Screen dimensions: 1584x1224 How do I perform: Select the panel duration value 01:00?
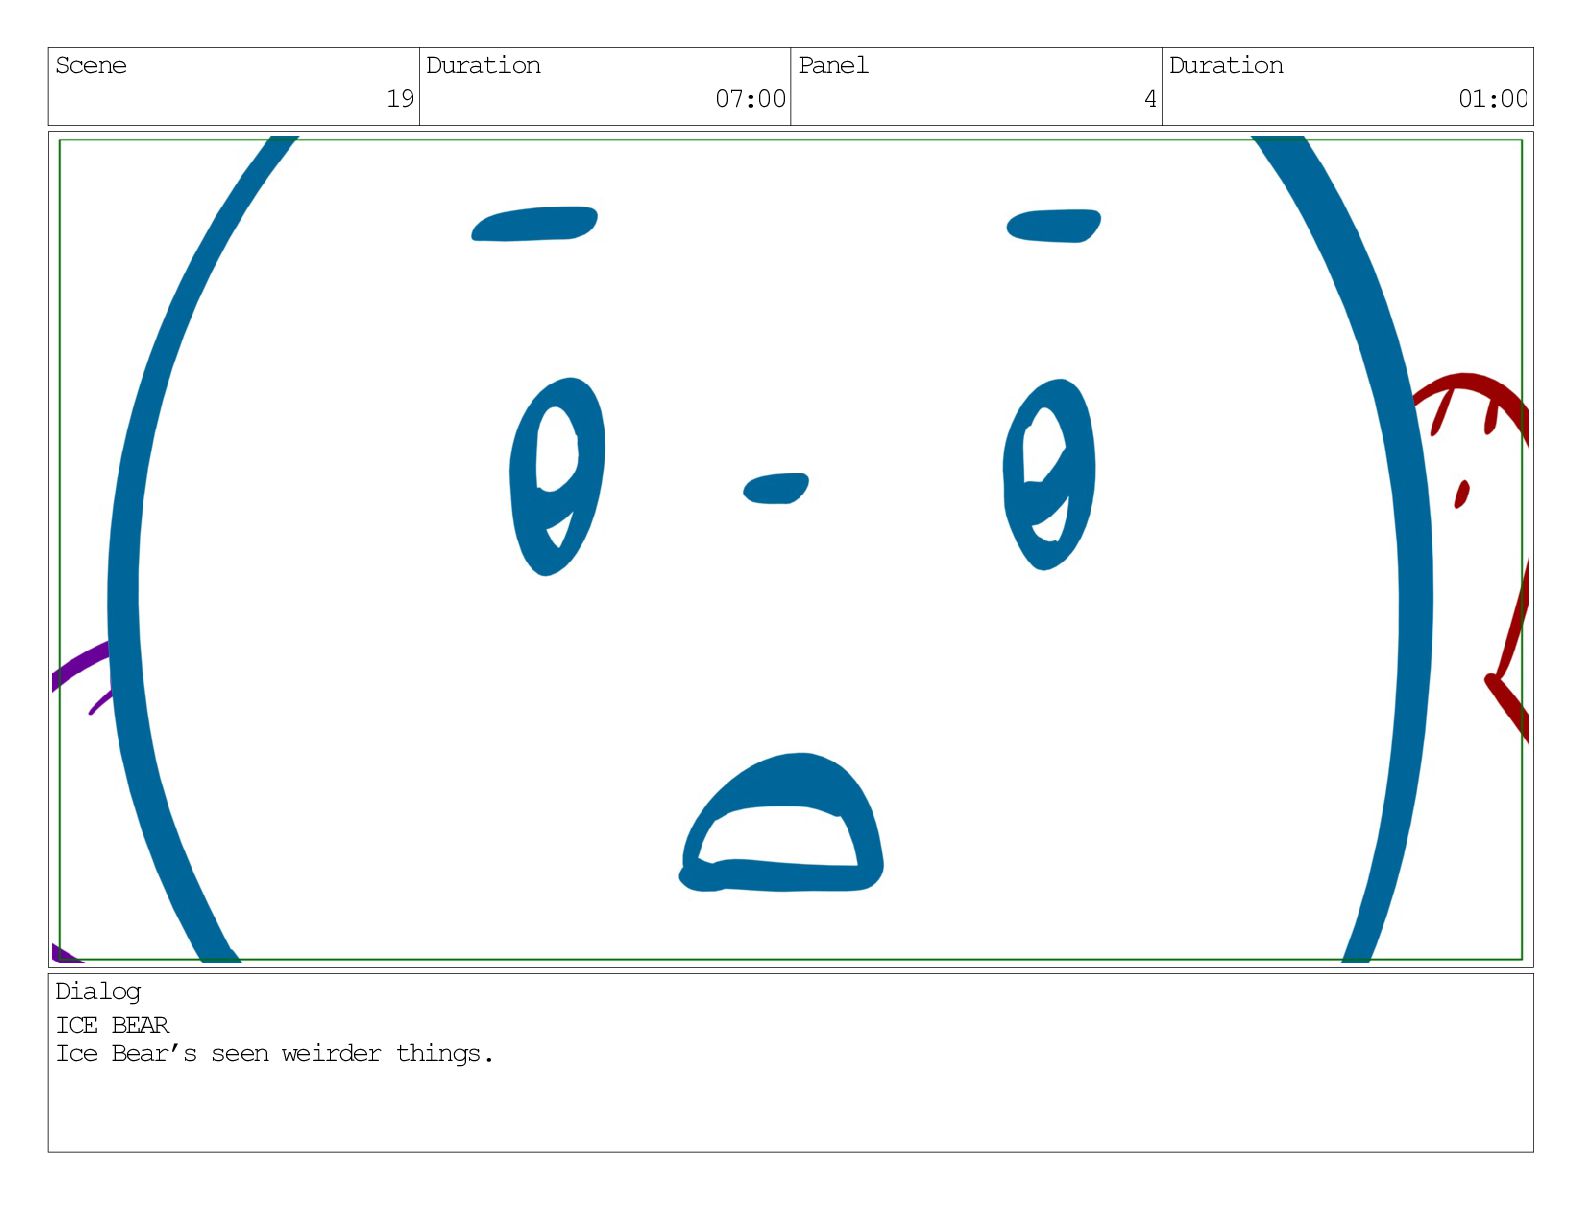1493,98
